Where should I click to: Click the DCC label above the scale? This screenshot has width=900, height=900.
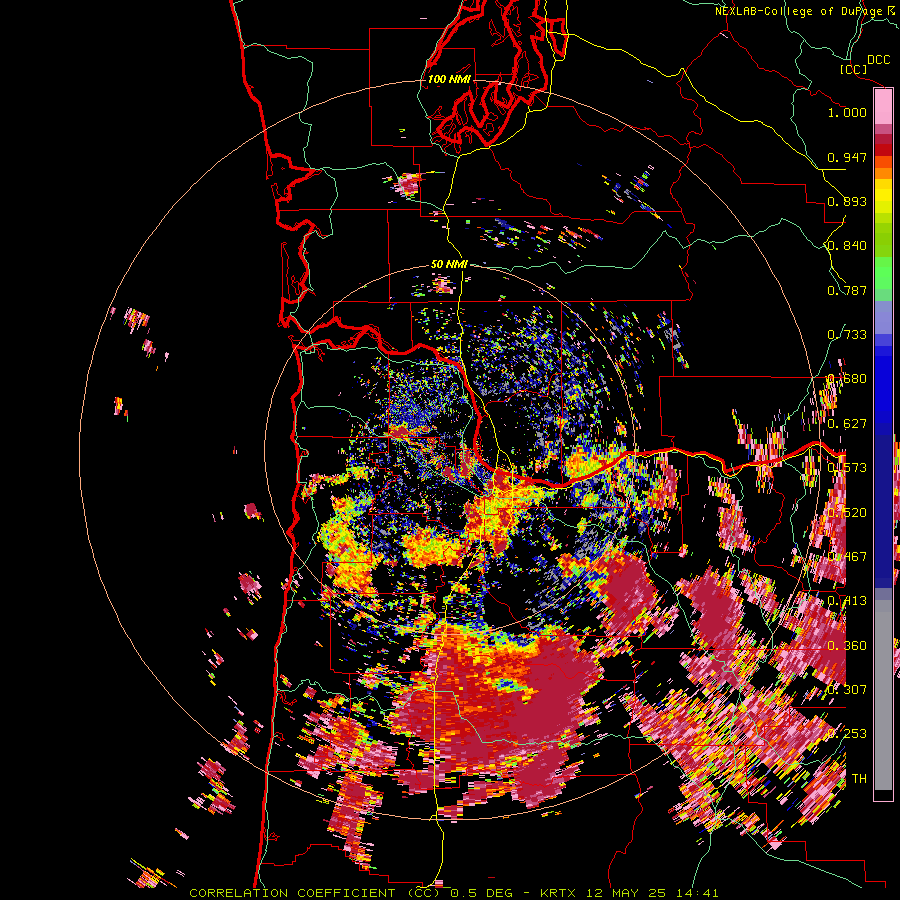878,60
